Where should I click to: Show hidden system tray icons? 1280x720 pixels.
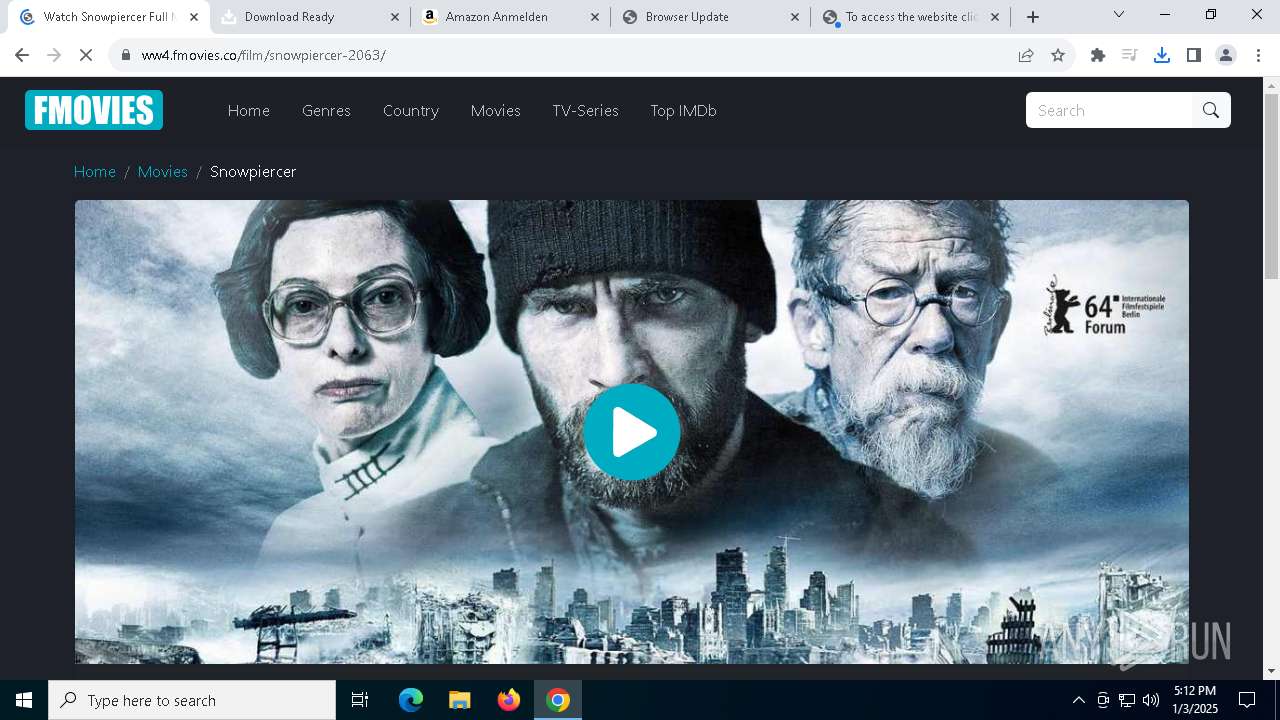click(1078, 700)
